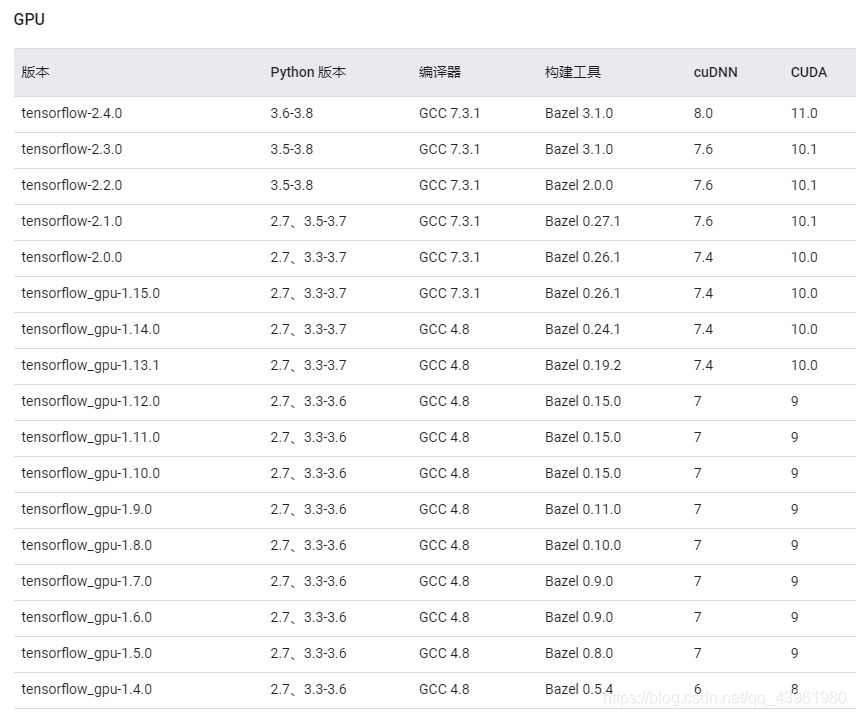Click cuDNN "6" in tensorflow_gpu-1.4.0 row
This screenshot has height=716, width=856.
click(698, 689)
